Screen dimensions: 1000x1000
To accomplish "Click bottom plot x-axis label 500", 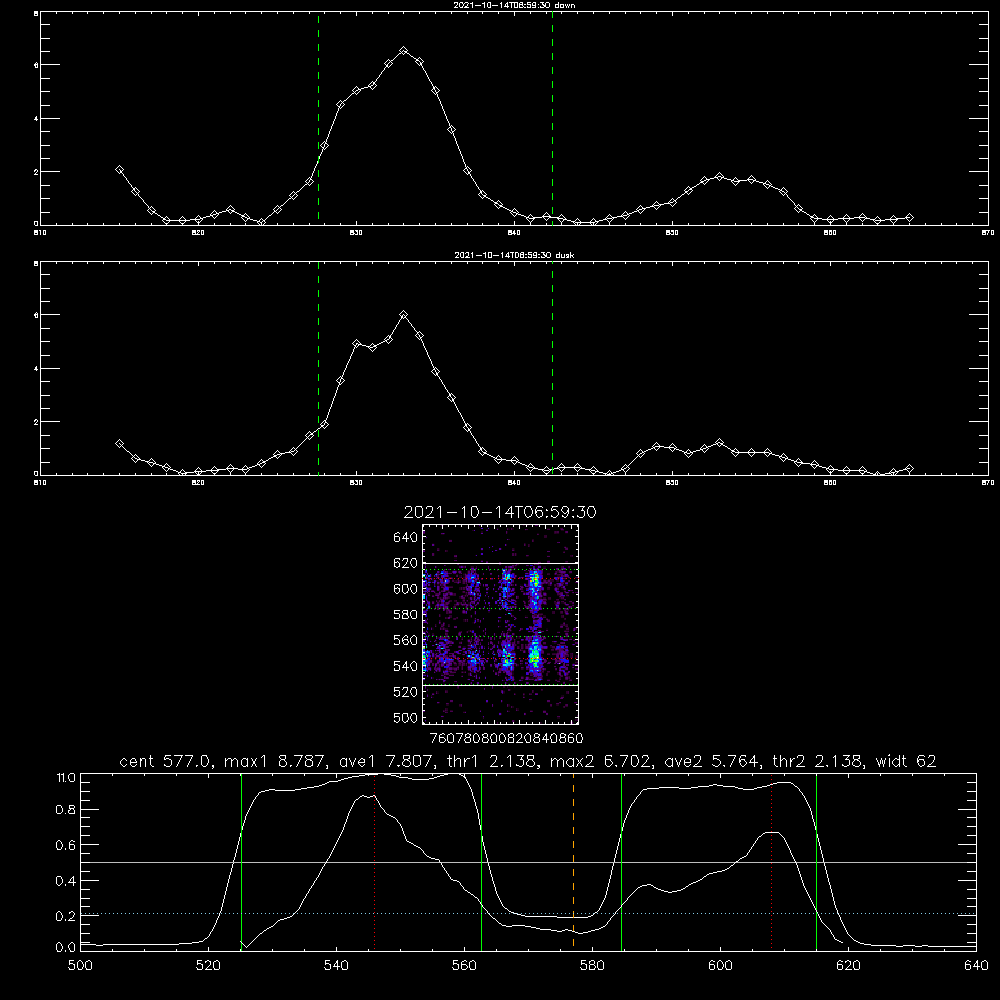I will click(80, 966).
